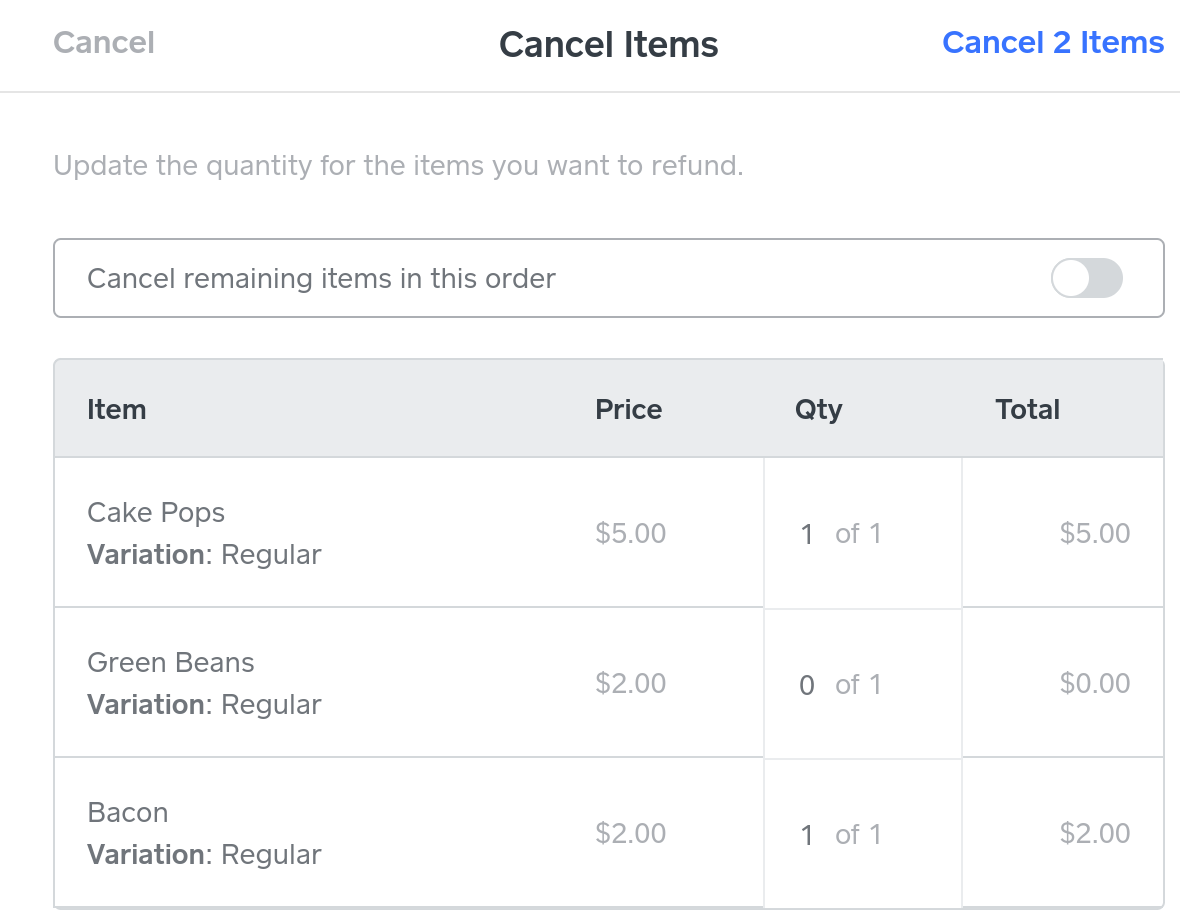The image size is (1180, 916).
Task: Toggle Cancel remaining items switch
Action: [1086, 278]
